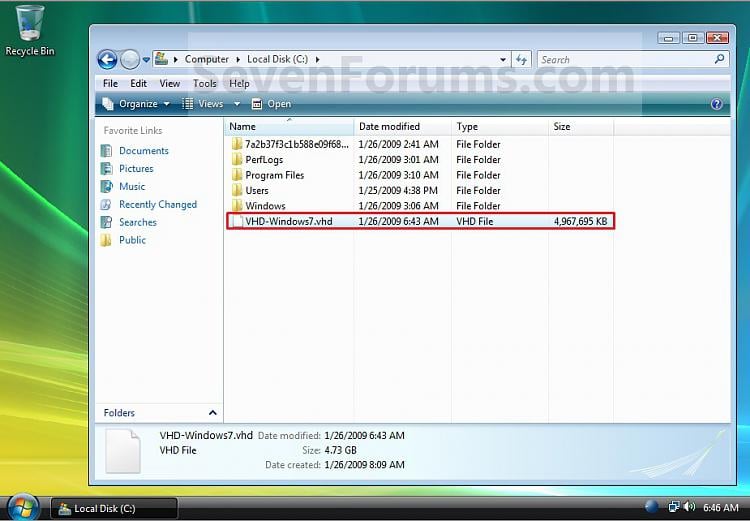
Task: Go back with the Back arrow button
Action: click(x=107, y=60)
